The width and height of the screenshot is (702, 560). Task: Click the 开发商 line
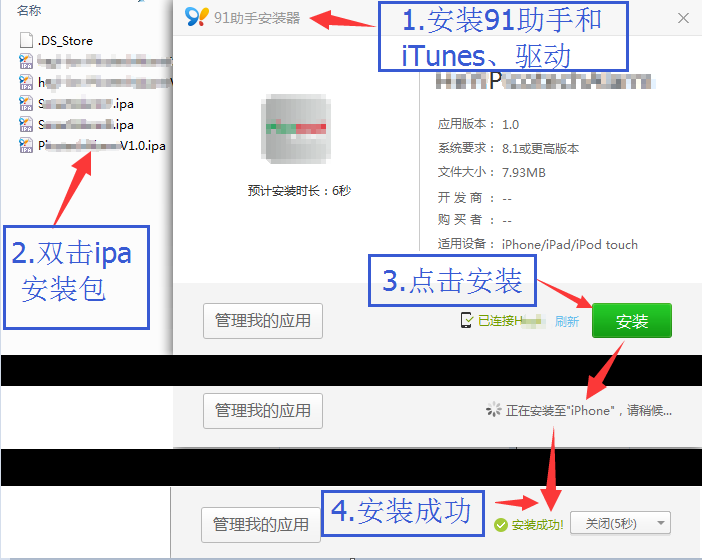pyautogui.click(x=475, y=197)
